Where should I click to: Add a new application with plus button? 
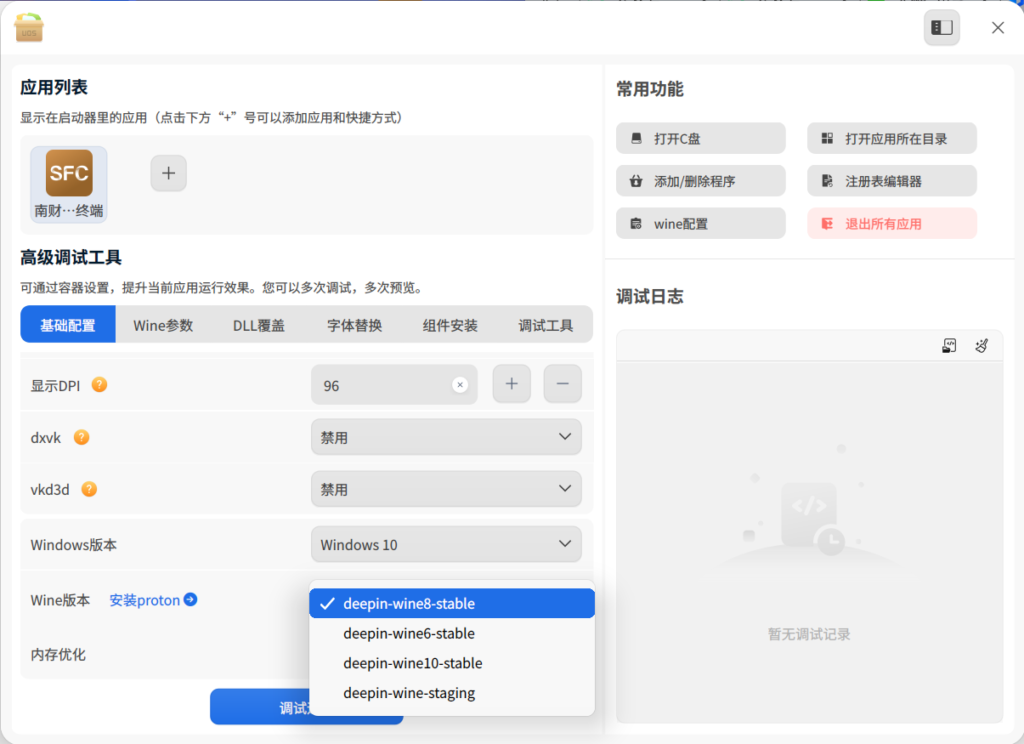[x=168, y=173]
